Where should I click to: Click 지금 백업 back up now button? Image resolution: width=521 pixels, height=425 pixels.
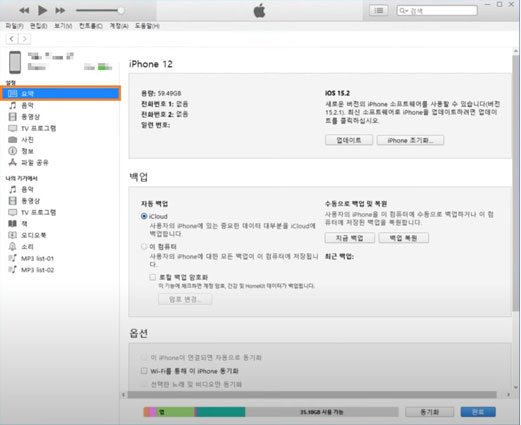[x=349, y=238]
